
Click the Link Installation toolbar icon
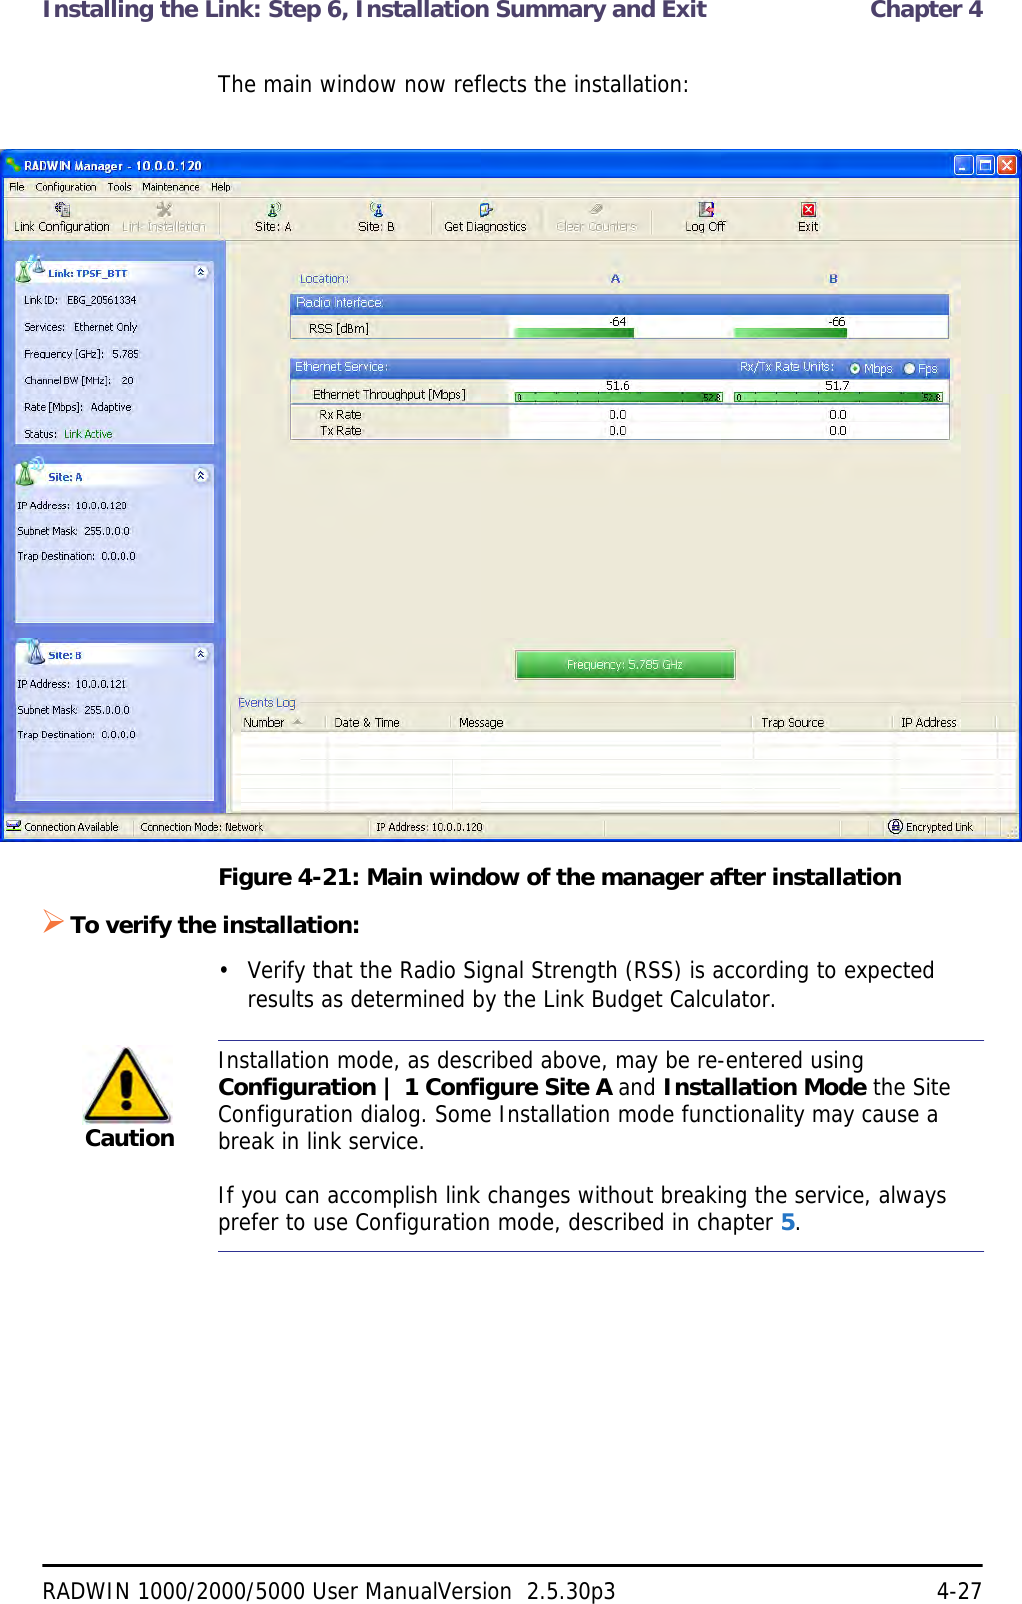click(x=164, y=209)
